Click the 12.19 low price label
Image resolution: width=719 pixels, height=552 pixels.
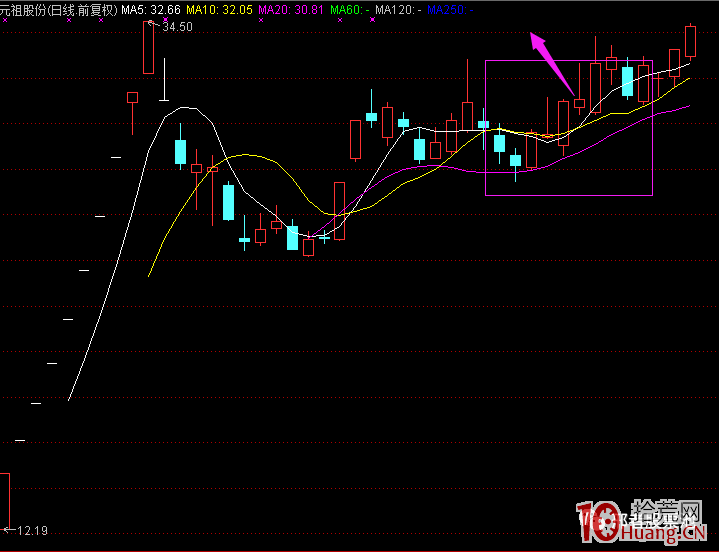[32, 531]
